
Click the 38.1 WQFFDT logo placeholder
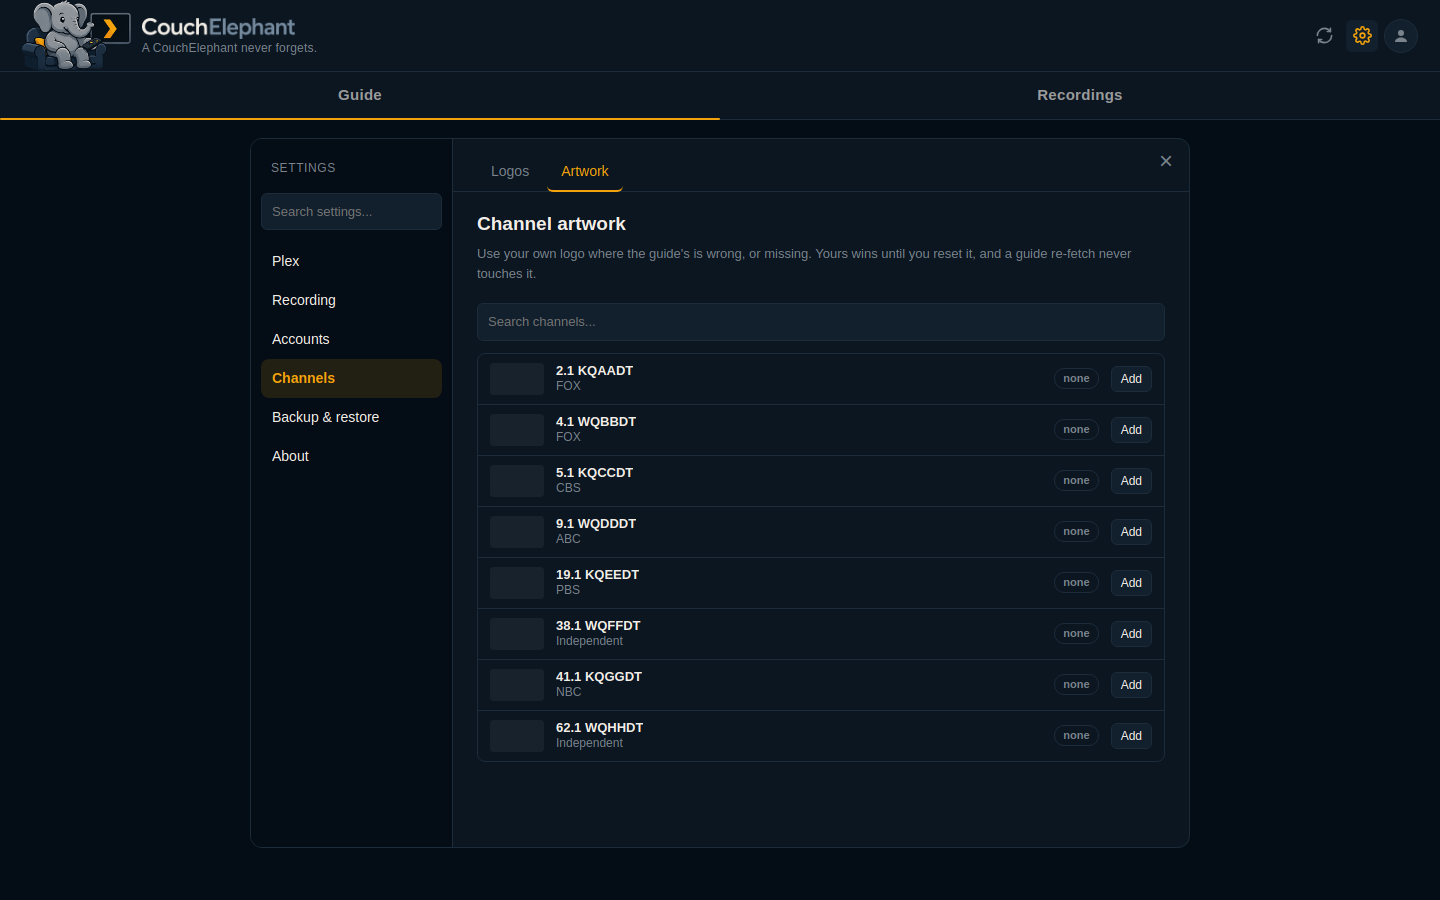pos(517,634)
